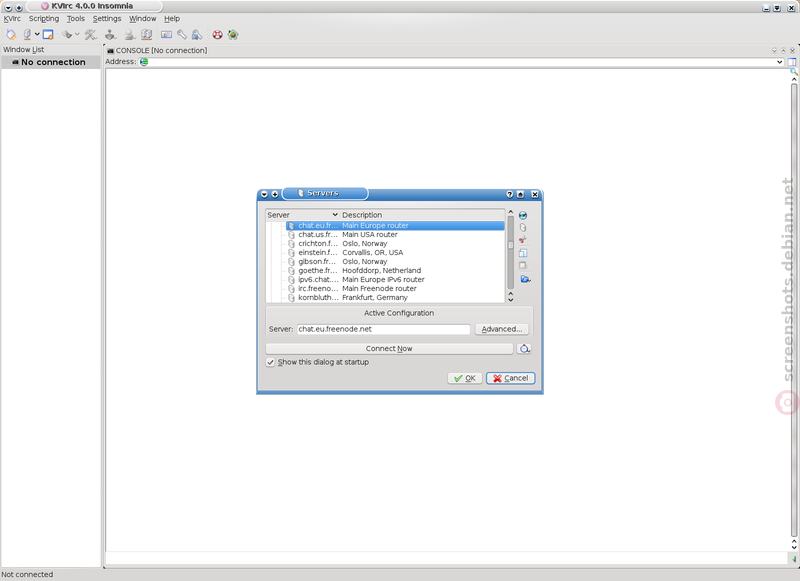Click the joystick toolbar icon
This screenshot has width=800, height=581.
pos(110,35)
